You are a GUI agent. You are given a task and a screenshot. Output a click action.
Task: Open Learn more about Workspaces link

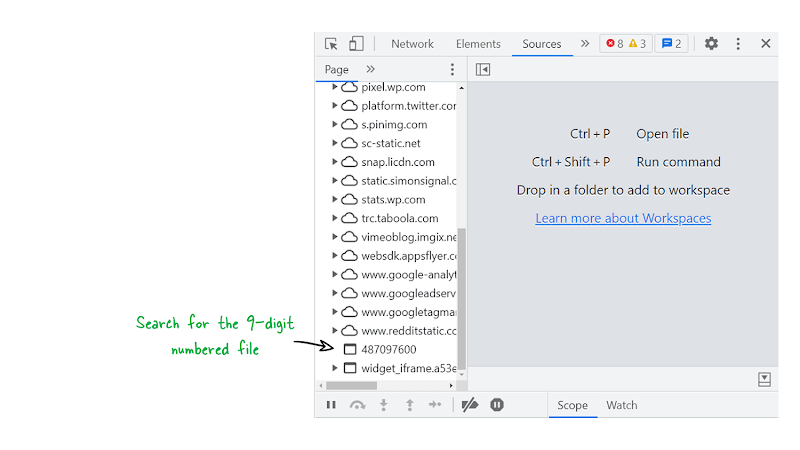pyautogui.click(x=623, y=218)
